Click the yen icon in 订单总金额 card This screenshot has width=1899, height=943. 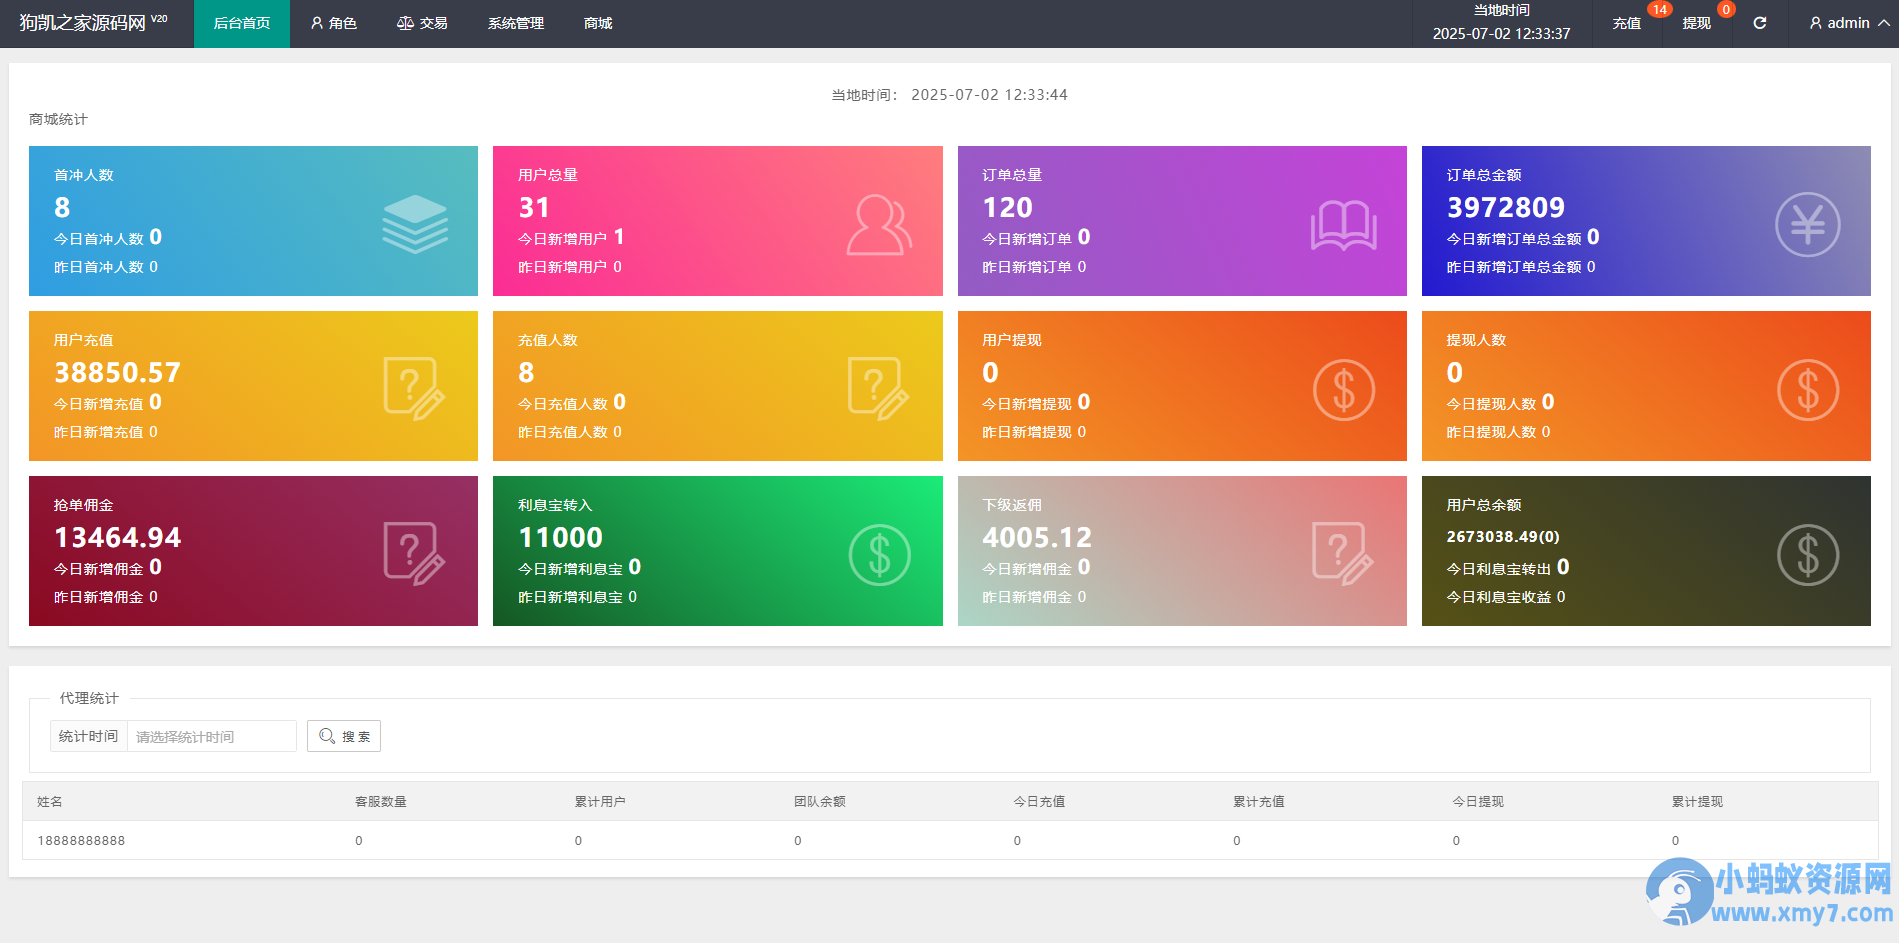1807,224
